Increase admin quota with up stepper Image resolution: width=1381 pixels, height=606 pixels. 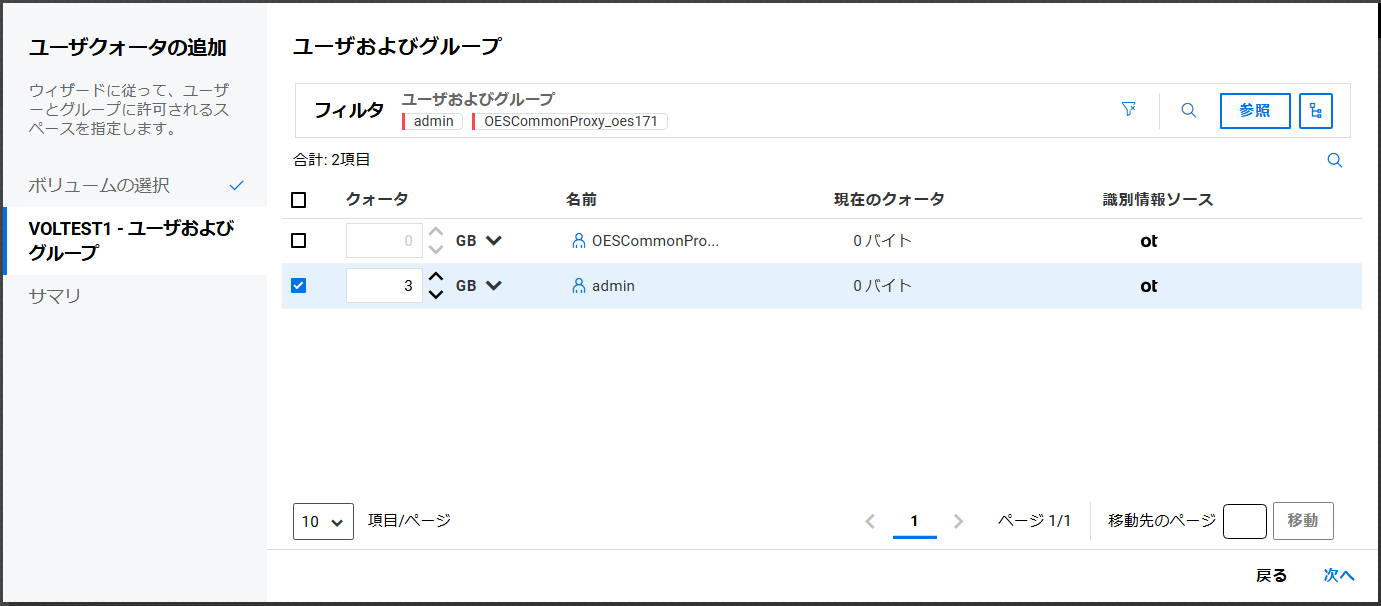pos(436,278)
